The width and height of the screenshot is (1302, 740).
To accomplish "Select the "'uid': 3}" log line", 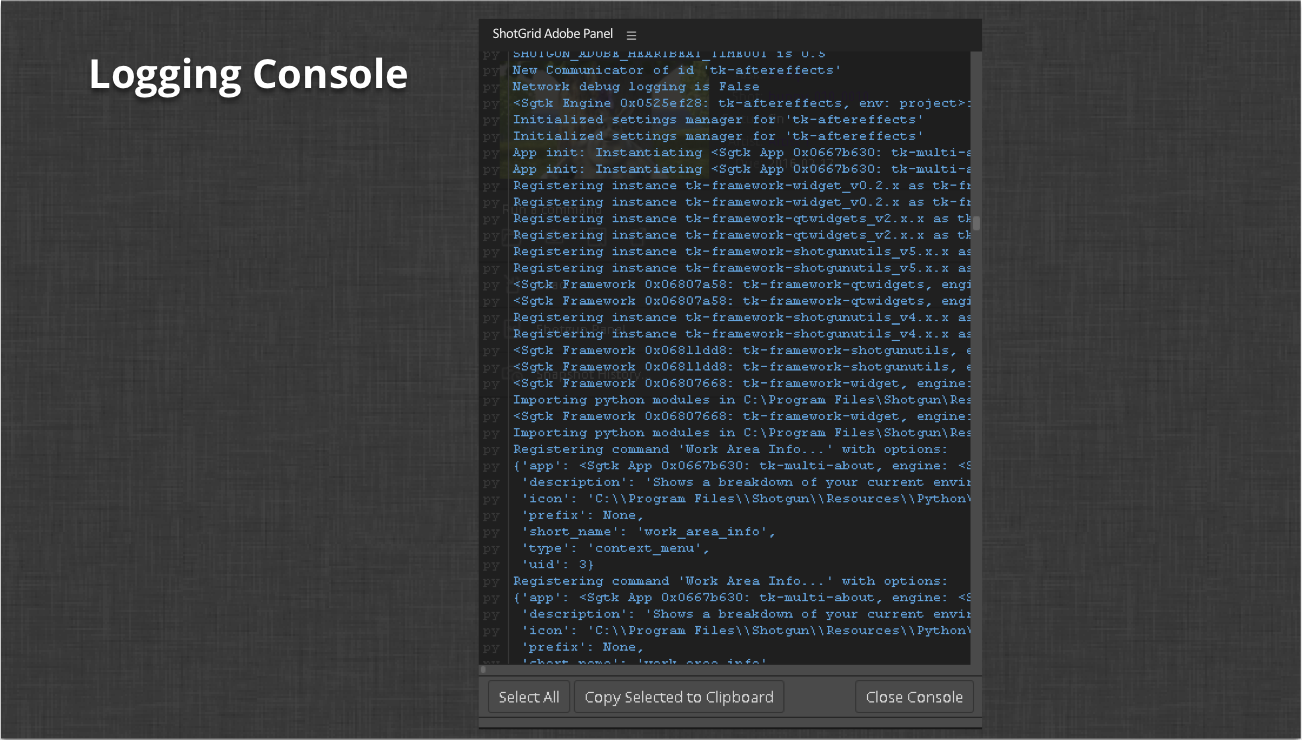I will coord(557,565).
